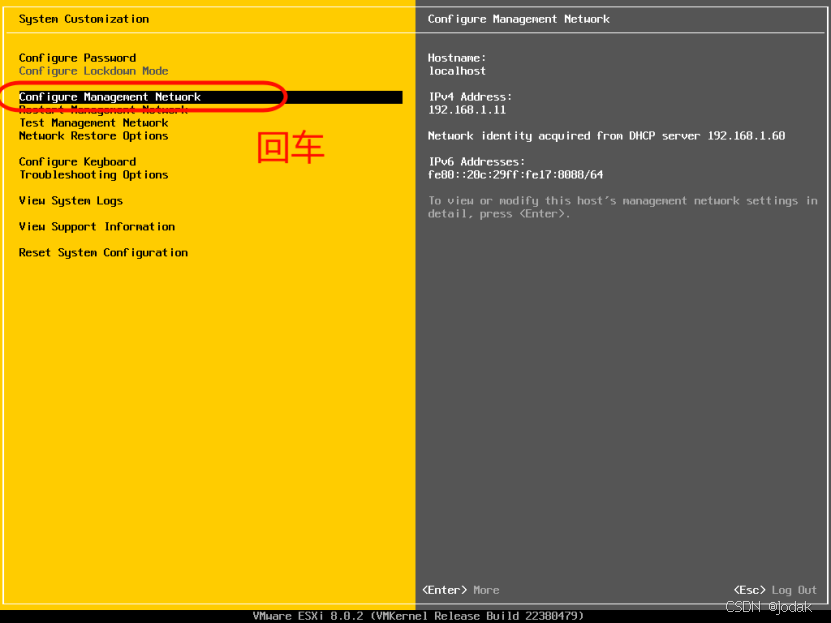Click the DHCP server 192.168.1.60 line

(606, 136)
